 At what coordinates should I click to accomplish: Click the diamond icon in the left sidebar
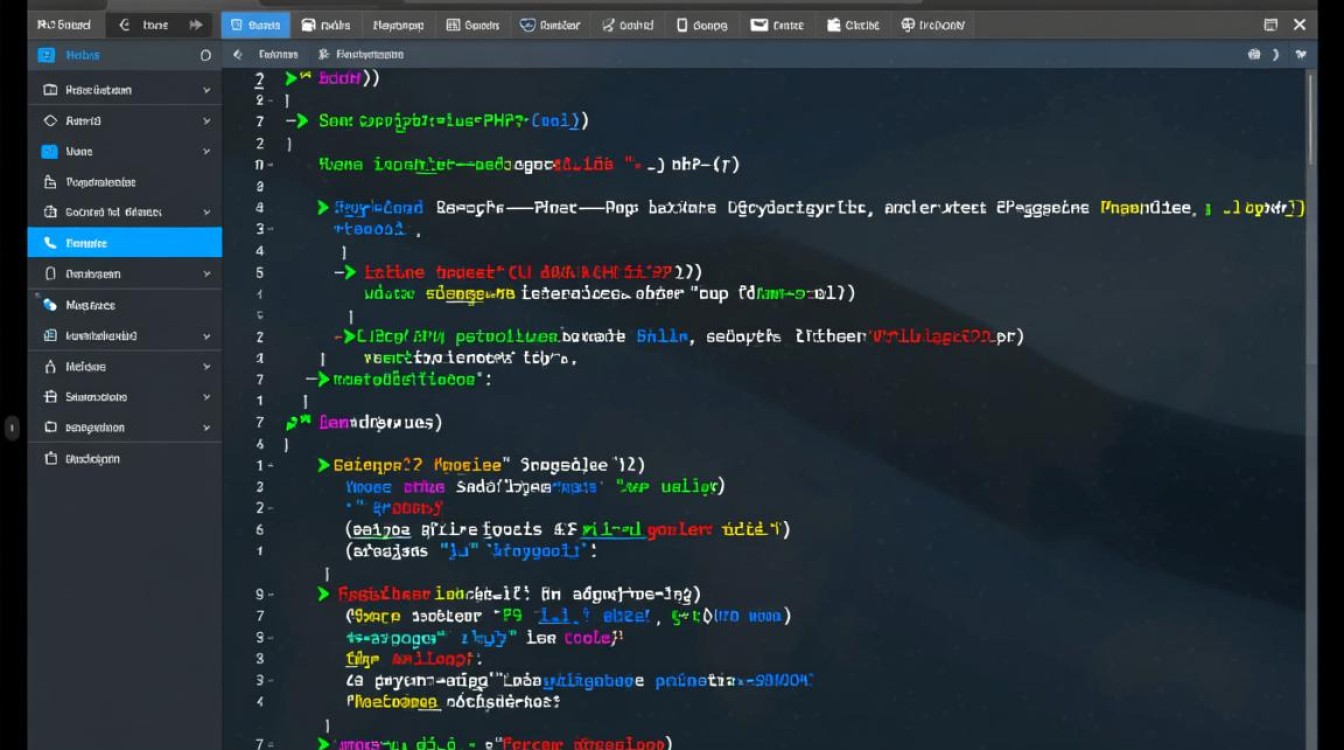tap(50, 121)
